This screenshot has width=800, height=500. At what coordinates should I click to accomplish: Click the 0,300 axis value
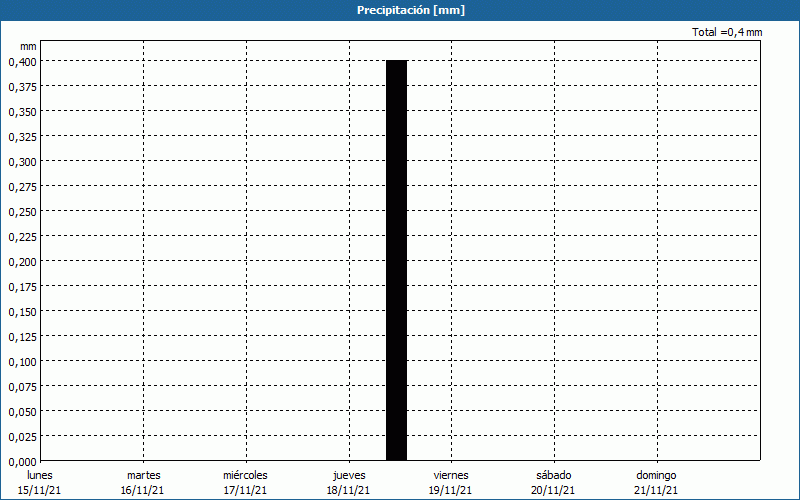pos(22,162)
